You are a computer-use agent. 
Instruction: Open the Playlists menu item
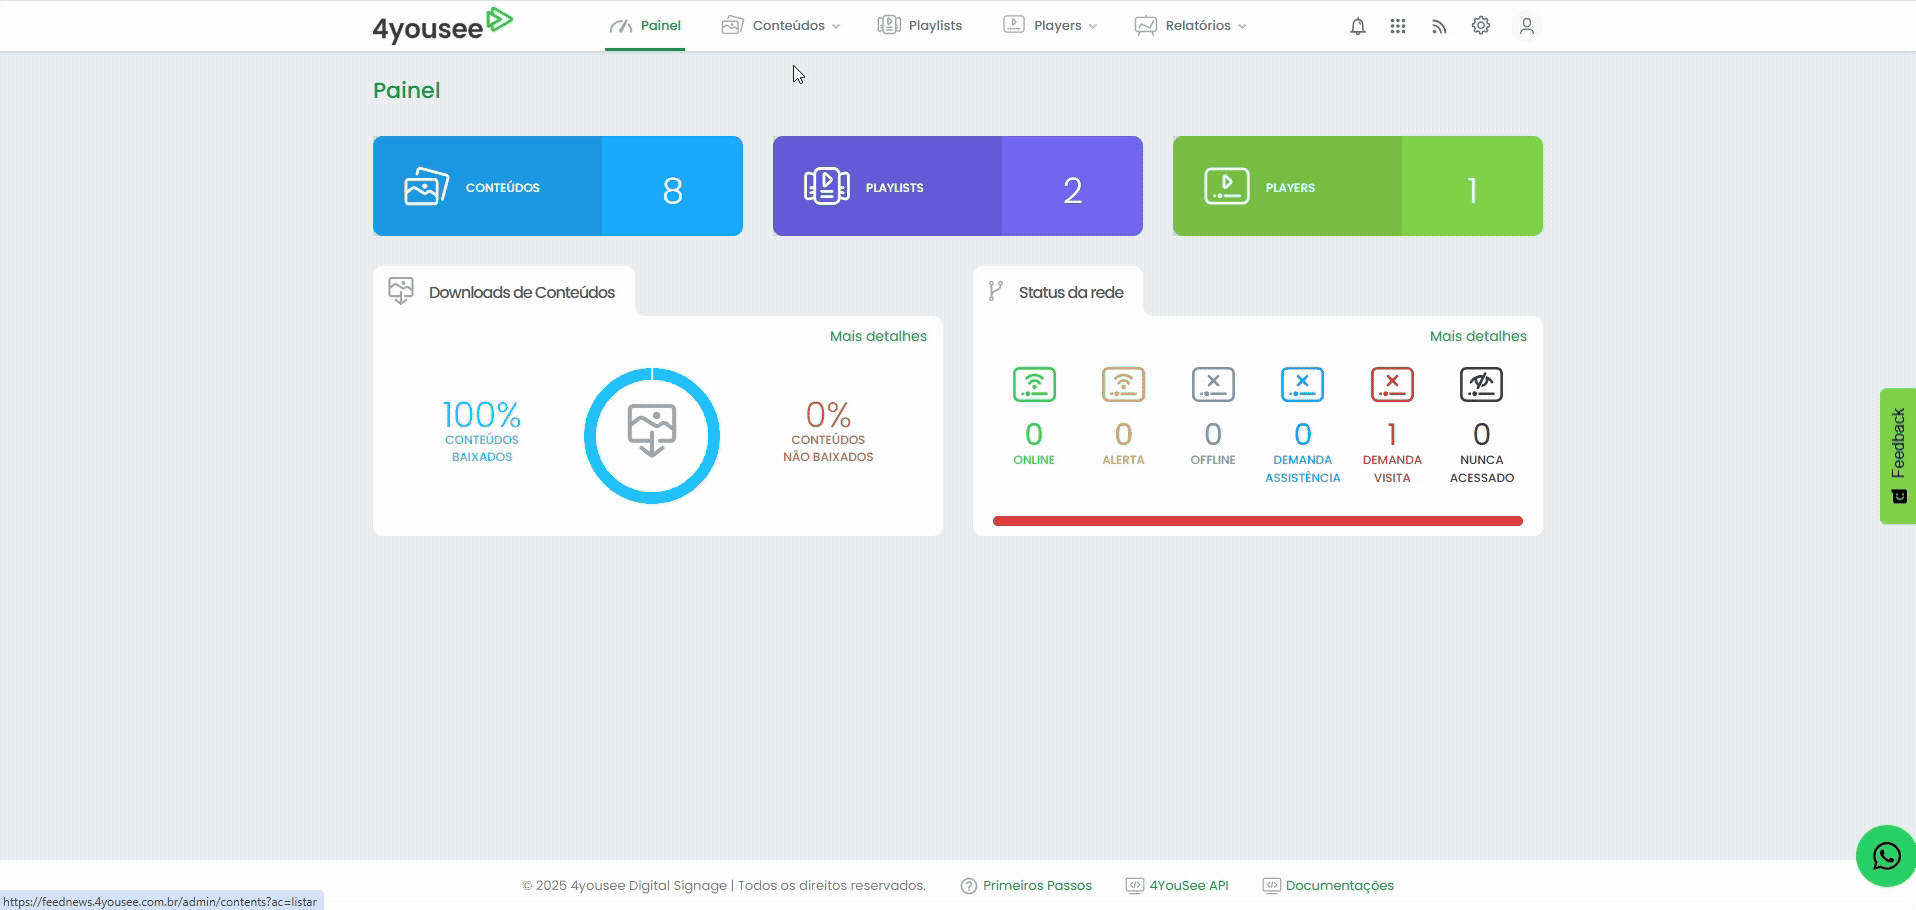(x=920, y=26)
